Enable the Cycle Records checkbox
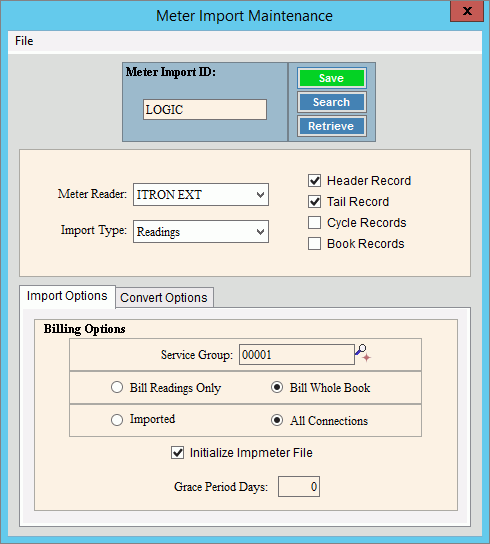This screenshot has height=544, width=490. tap(314, 222)
